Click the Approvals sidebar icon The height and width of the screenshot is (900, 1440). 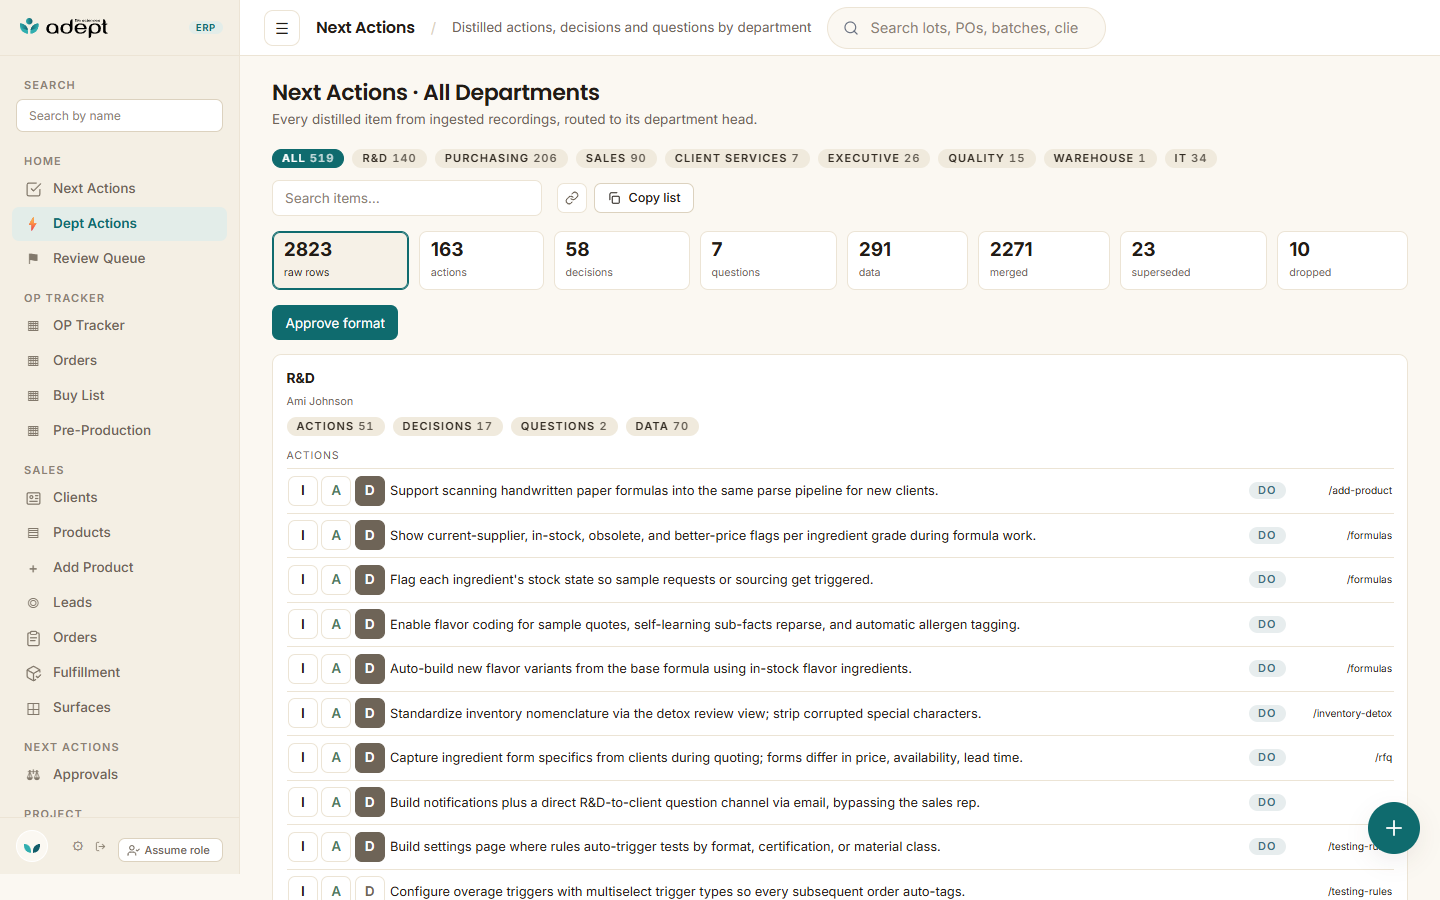click(34, 775)
